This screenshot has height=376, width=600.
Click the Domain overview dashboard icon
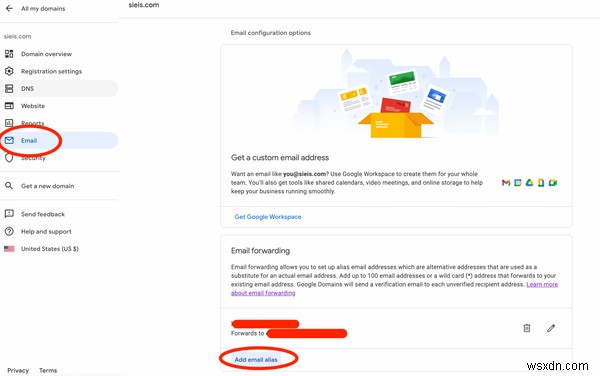pos(9,54)
